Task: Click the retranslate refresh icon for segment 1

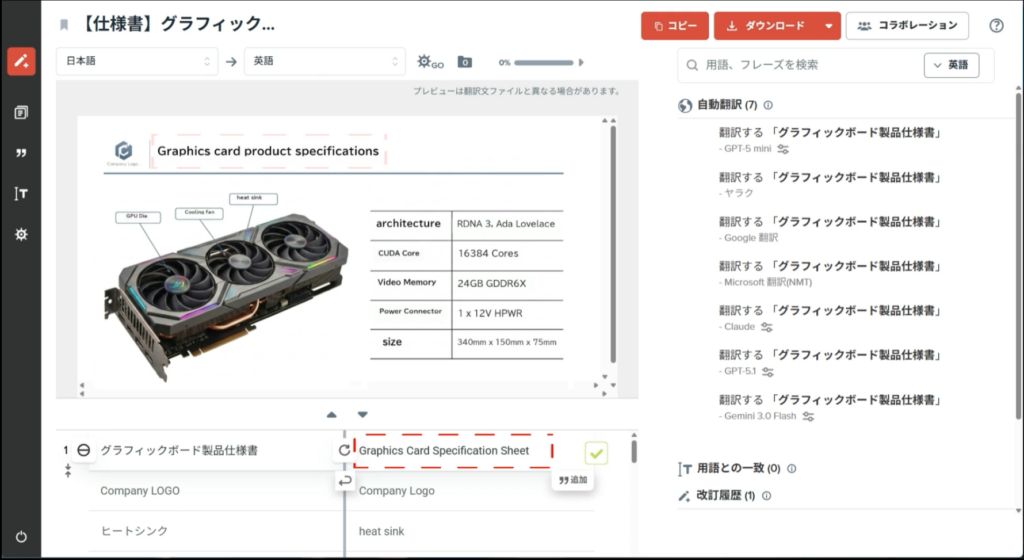Action: pos(344,451)
